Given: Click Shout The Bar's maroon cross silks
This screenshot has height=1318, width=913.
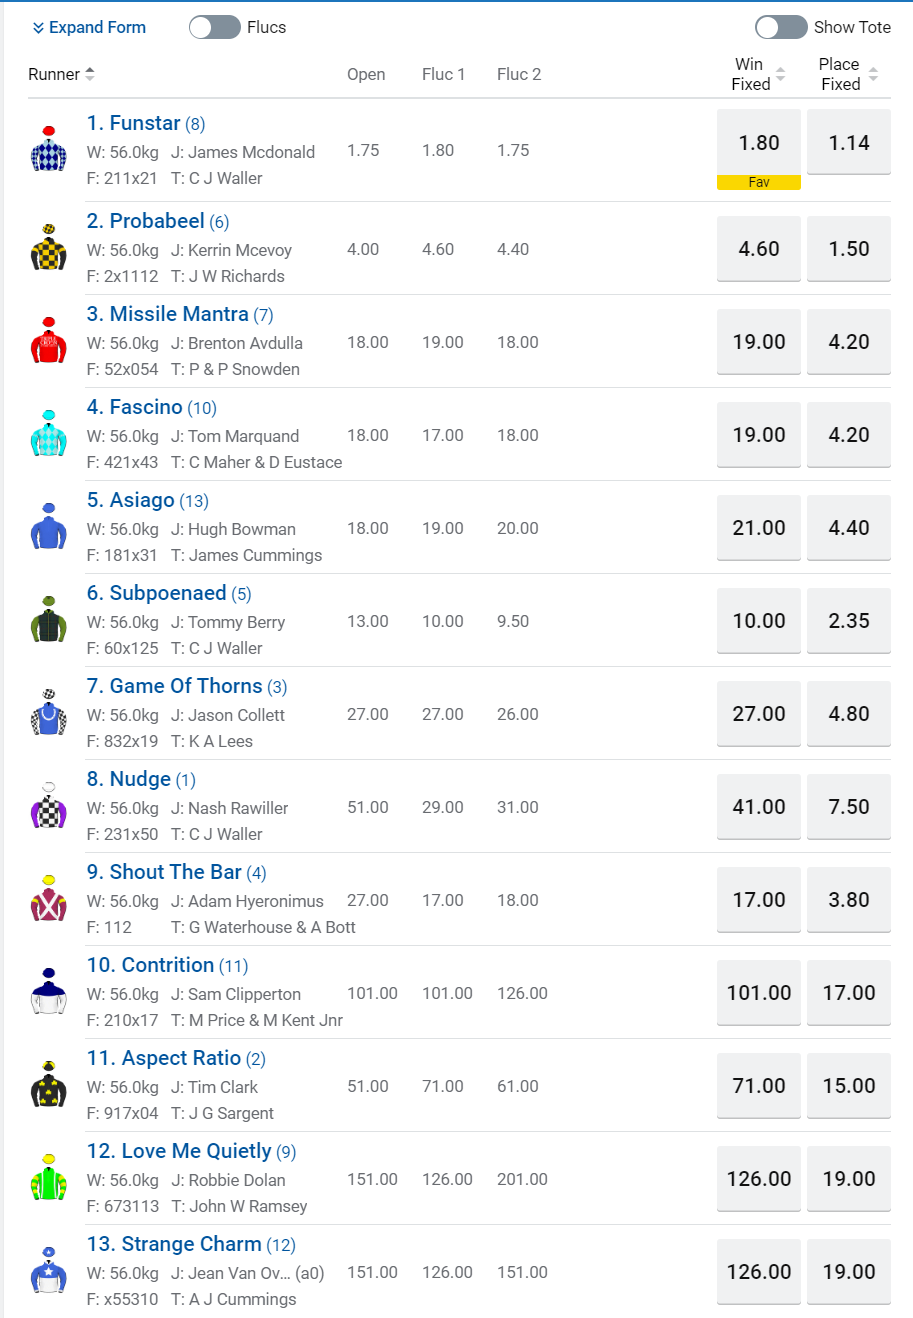Looking at the screenshot, I should 48,899.
